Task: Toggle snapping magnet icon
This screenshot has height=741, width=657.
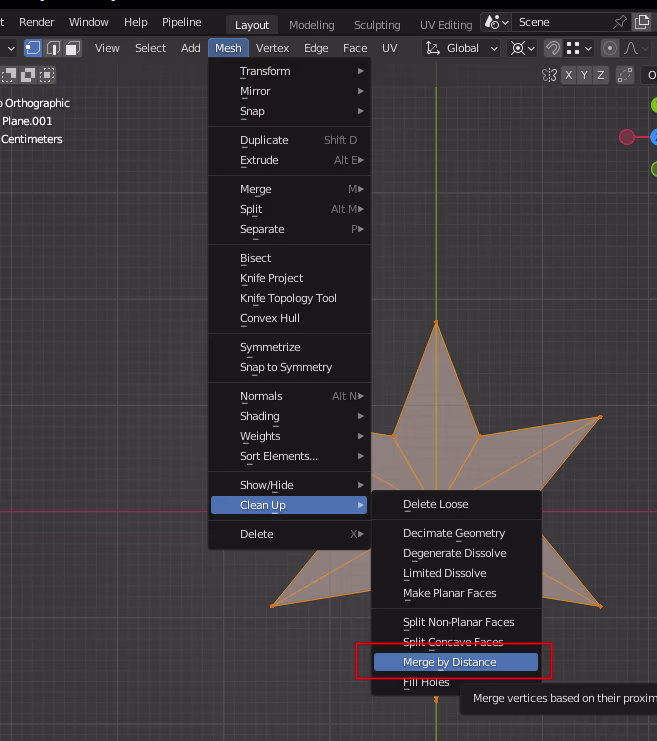Action: point(553,48)
